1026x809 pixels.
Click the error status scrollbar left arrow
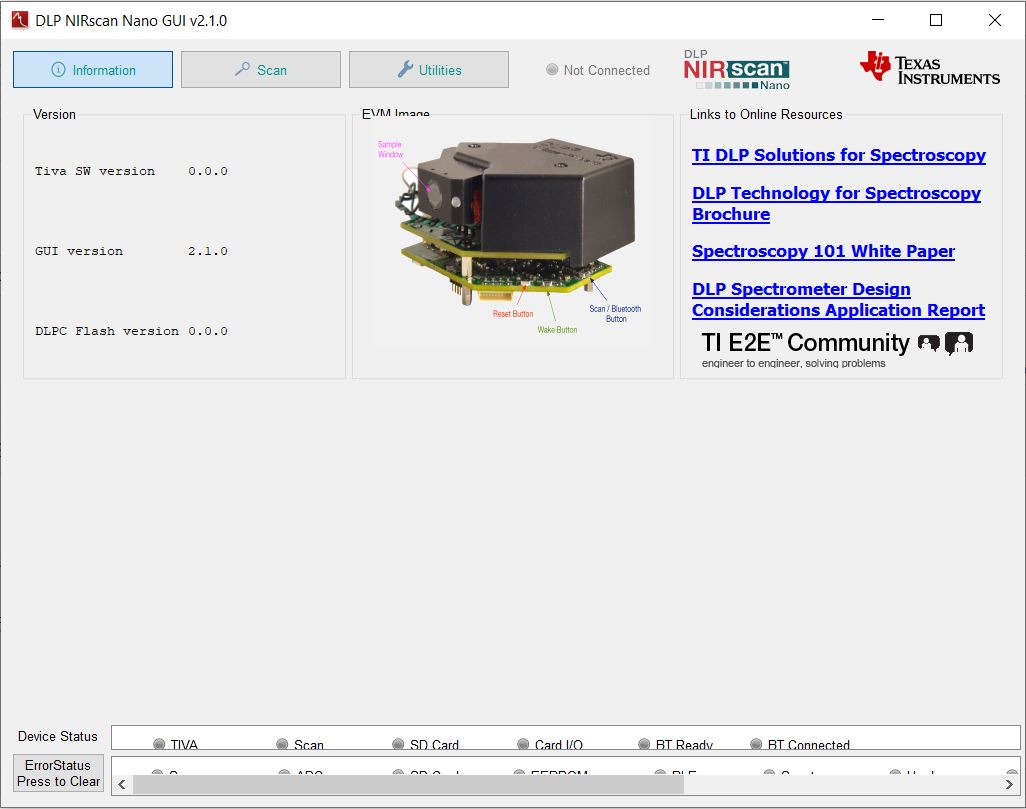click(x=122, y=784)
